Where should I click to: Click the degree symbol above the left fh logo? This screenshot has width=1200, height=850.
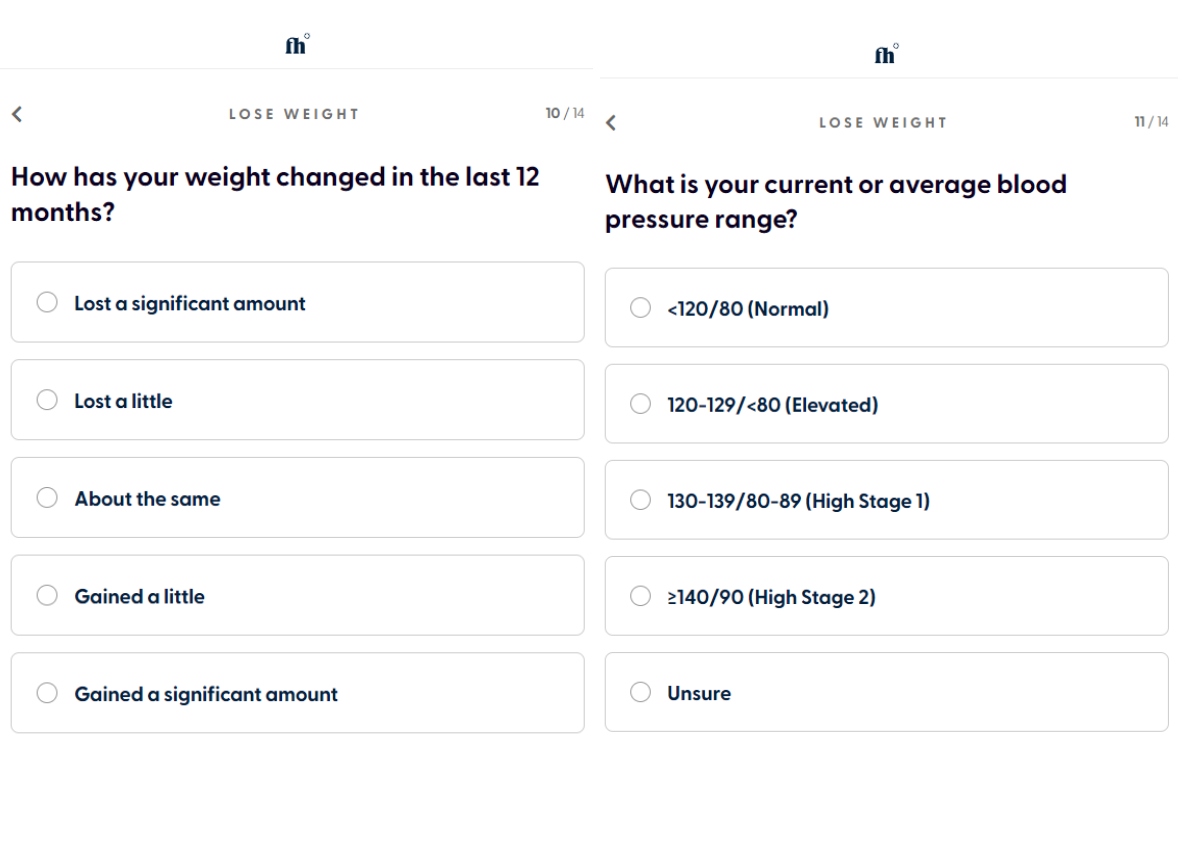[306, 36]
